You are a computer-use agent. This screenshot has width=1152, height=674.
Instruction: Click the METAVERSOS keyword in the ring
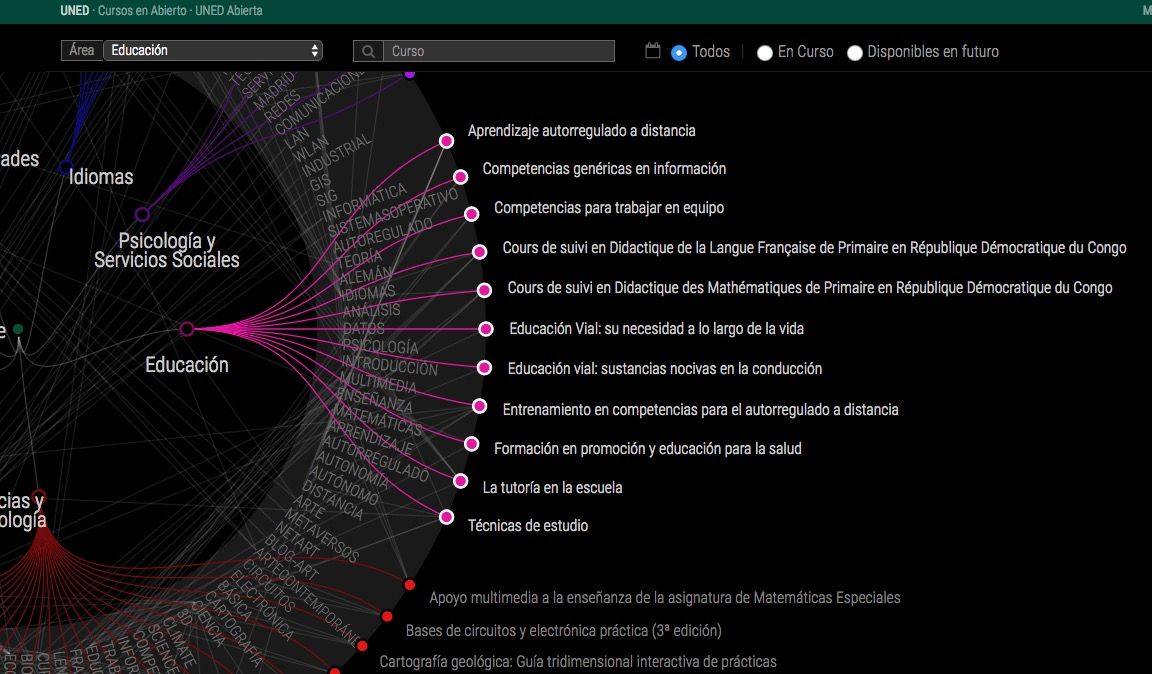pyautogui.click(x=322, y=537)
